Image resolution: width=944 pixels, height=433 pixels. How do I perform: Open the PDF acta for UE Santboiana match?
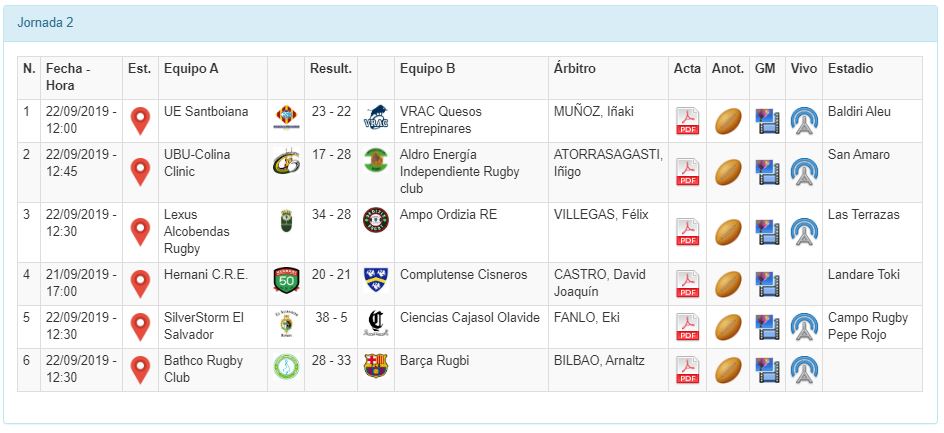(687, 121)
